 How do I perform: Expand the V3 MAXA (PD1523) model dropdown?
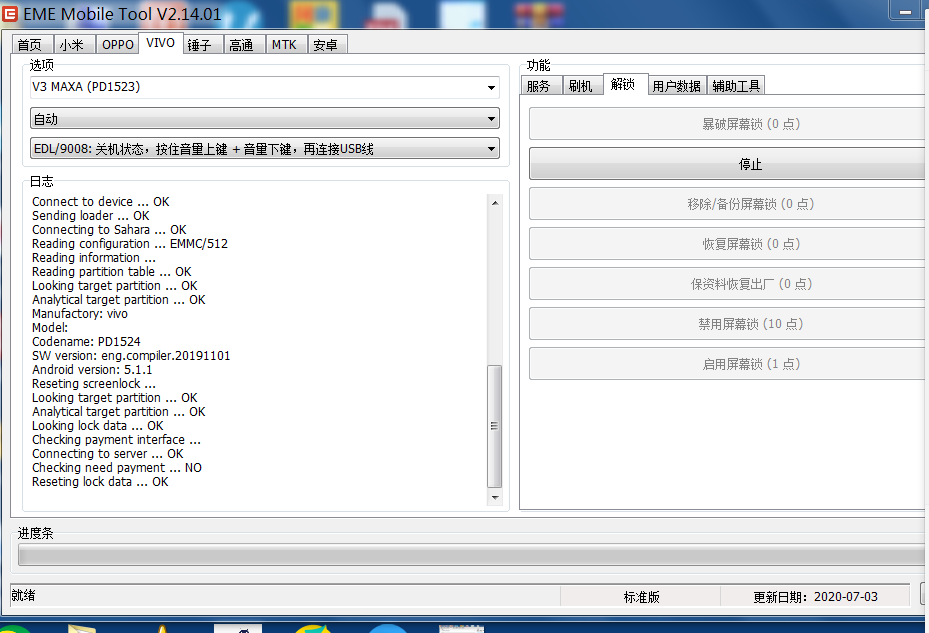click(x=491, y=87)
